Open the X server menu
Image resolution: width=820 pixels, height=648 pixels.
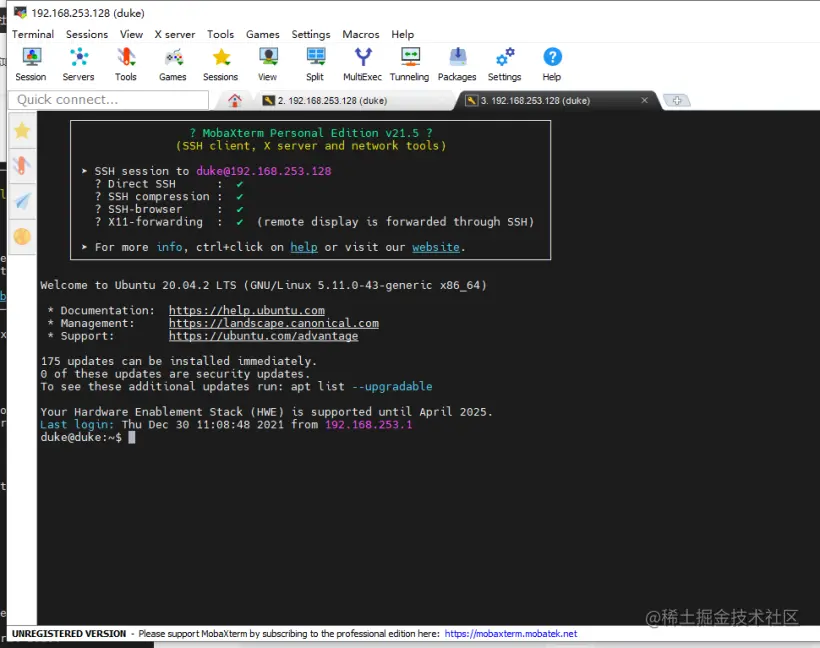pyautogui.click(x=175, y=35)
